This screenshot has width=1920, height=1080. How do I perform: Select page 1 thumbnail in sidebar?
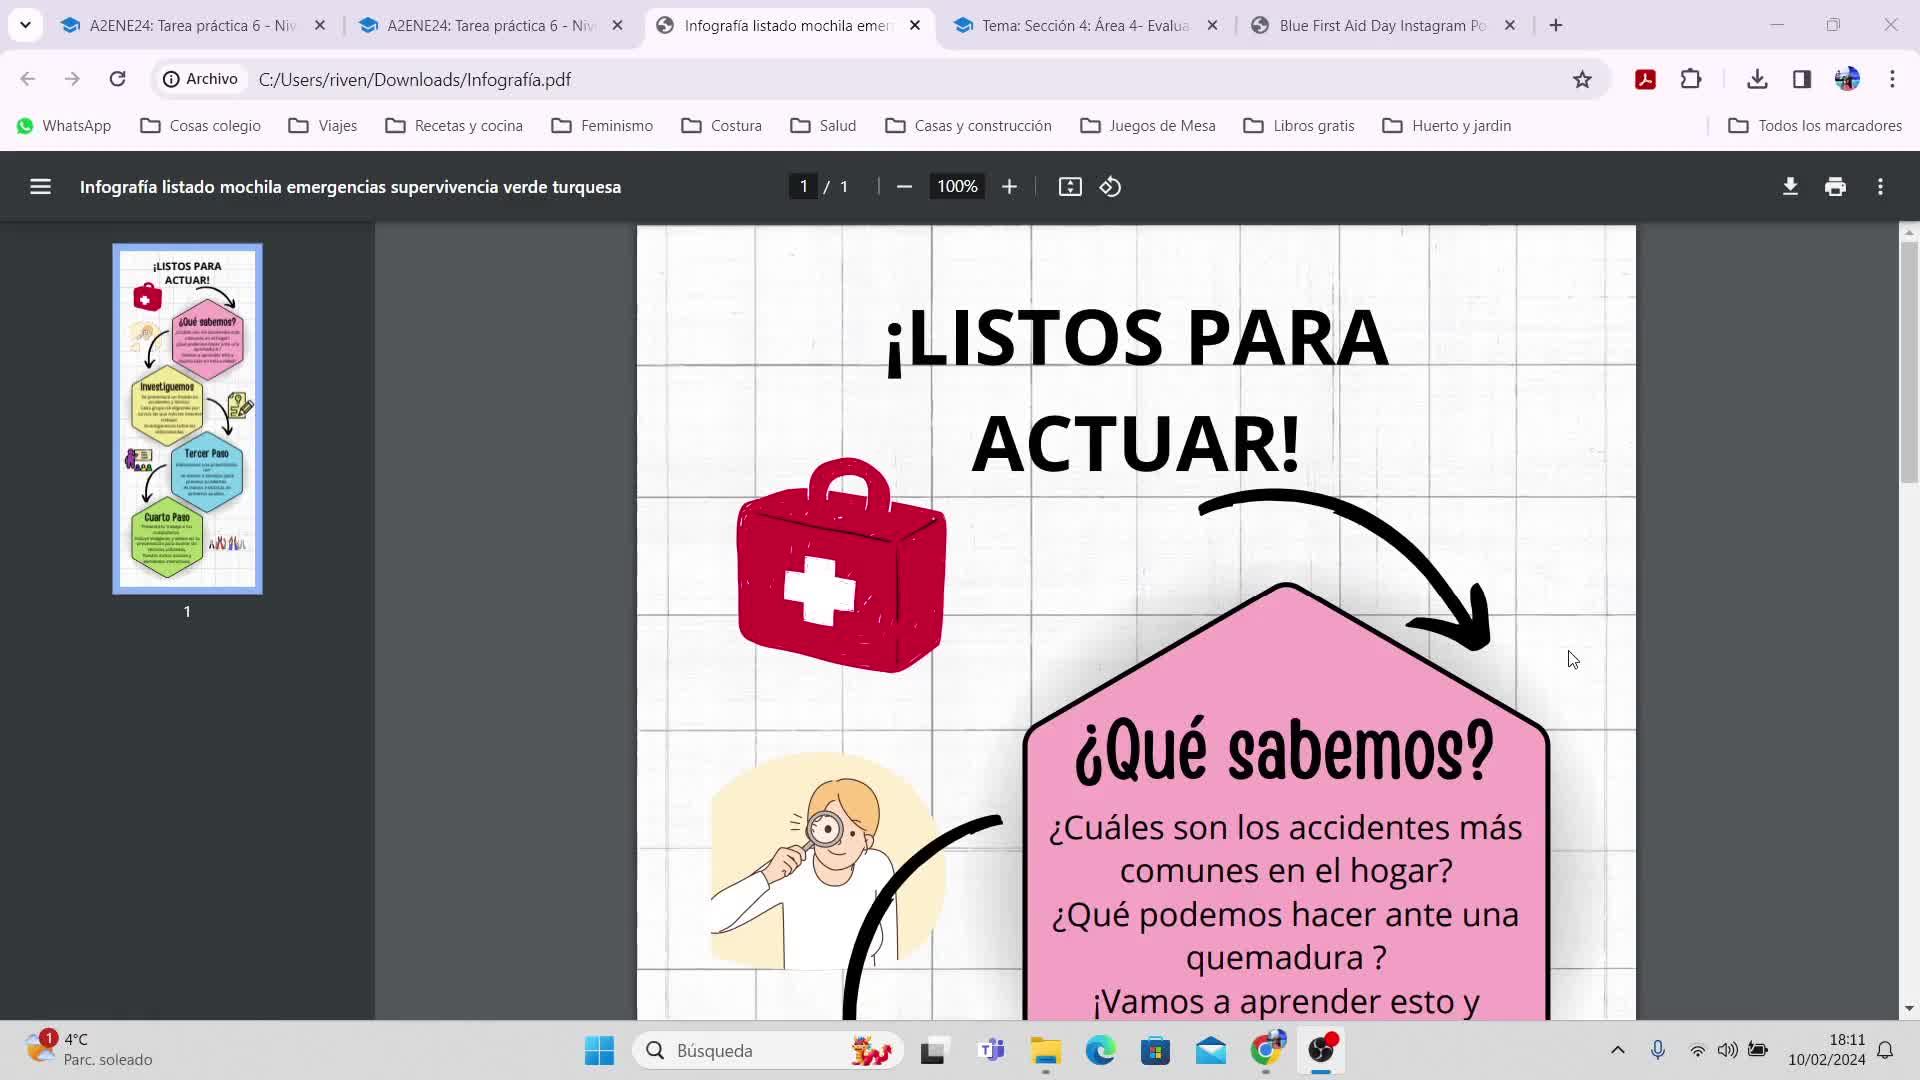187,418
